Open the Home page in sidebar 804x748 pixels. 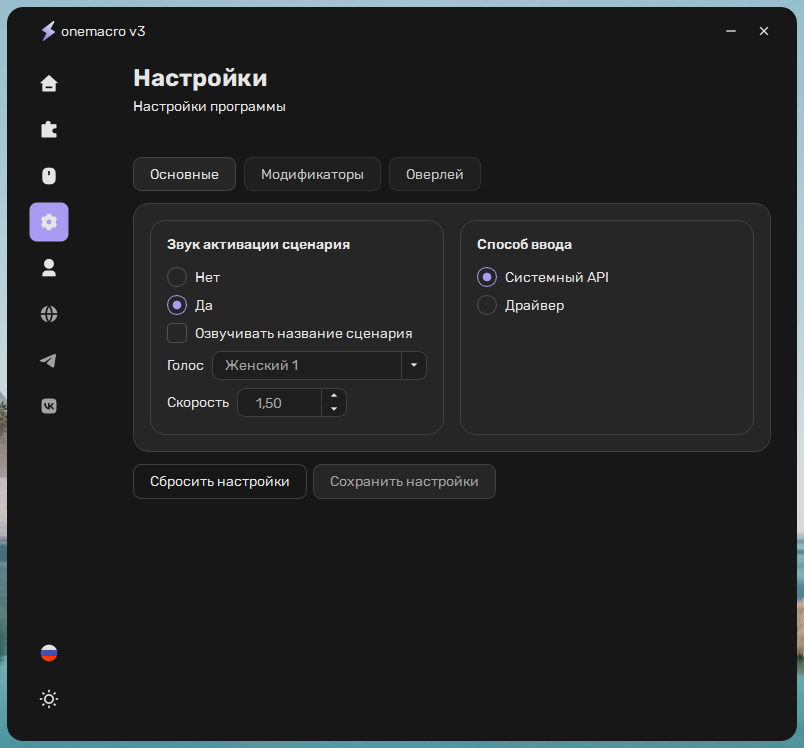click(49, 84)
